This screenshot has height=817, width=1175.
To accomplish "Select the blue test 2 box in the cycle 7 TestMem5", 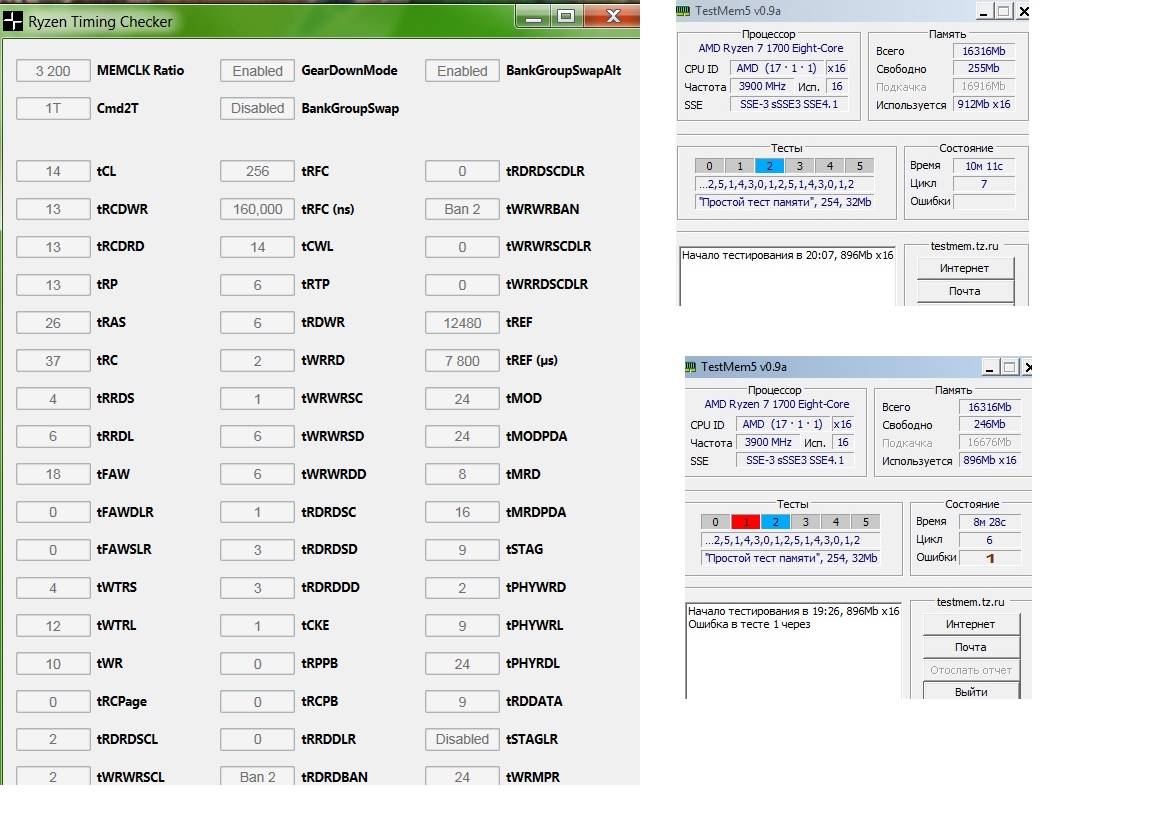I will (770, 166).
